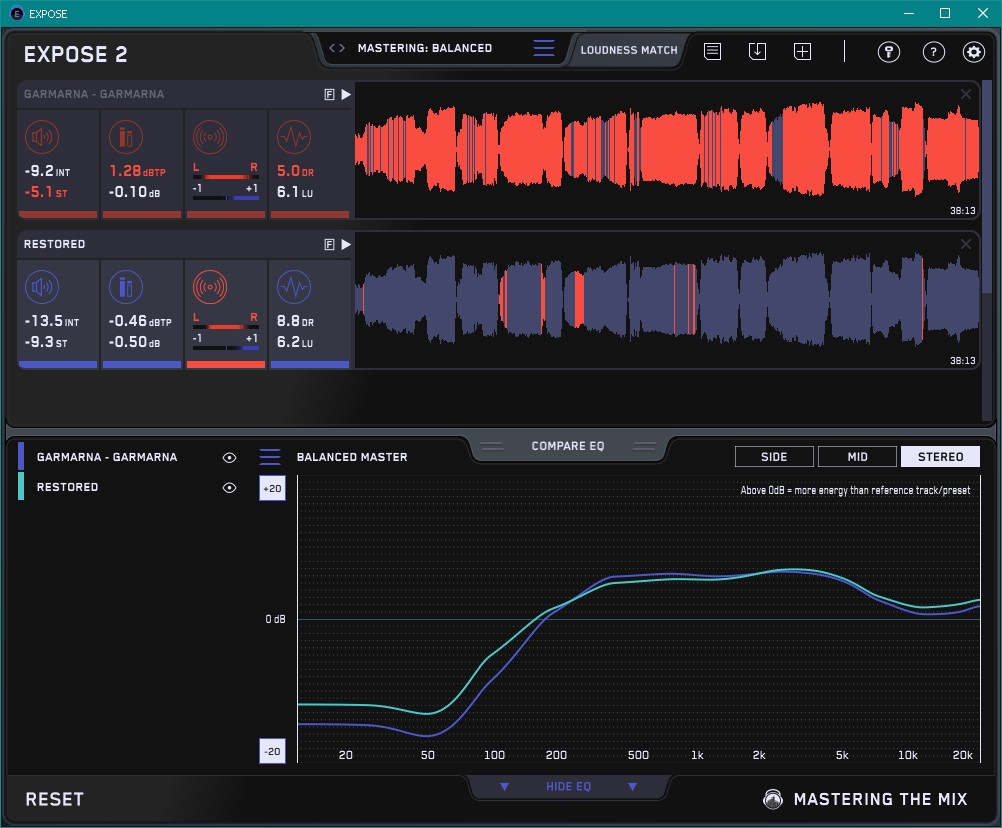This screenshot has height=828, width=1002.
Task: Toggle the Loudness Match button
Action: tap(629, 49)
